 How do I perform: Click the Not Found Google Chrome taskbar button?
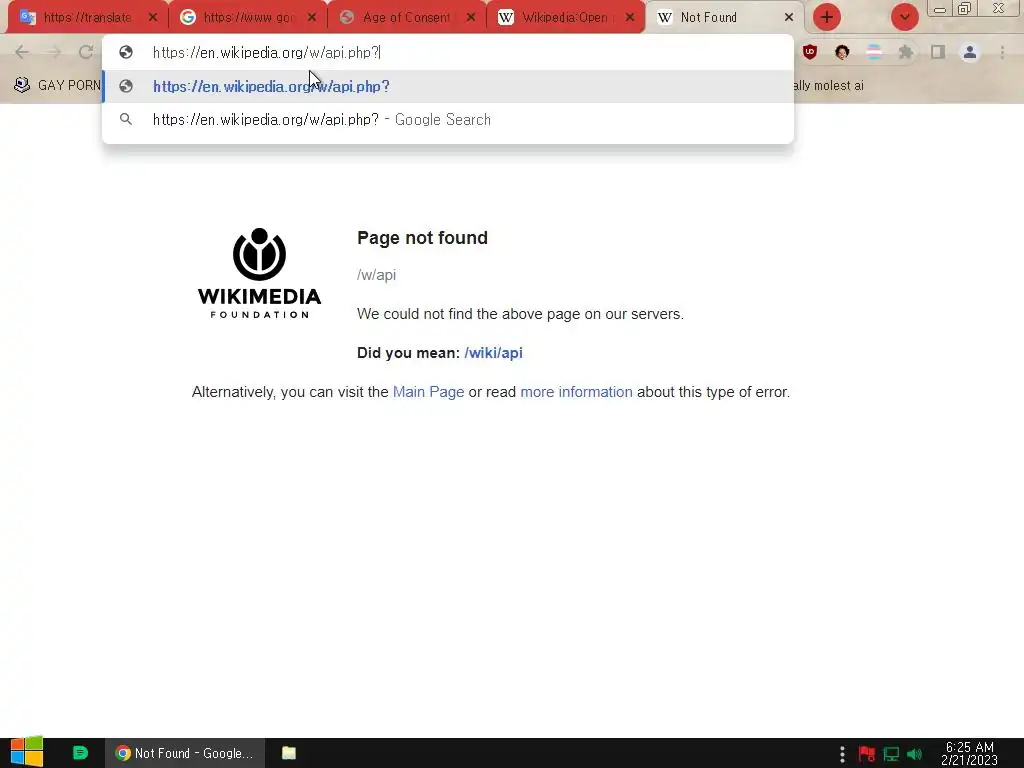pyautogui.click(x=185, y=753)
